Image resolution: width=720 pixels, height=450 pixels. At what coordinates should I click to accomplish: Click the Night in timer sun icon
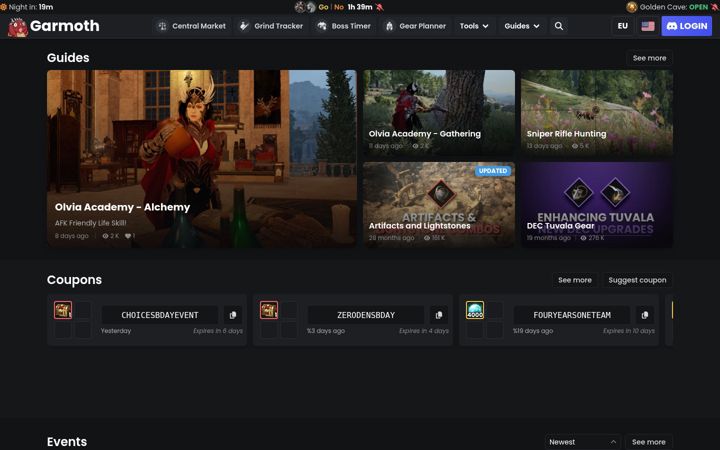click(3, 7)
